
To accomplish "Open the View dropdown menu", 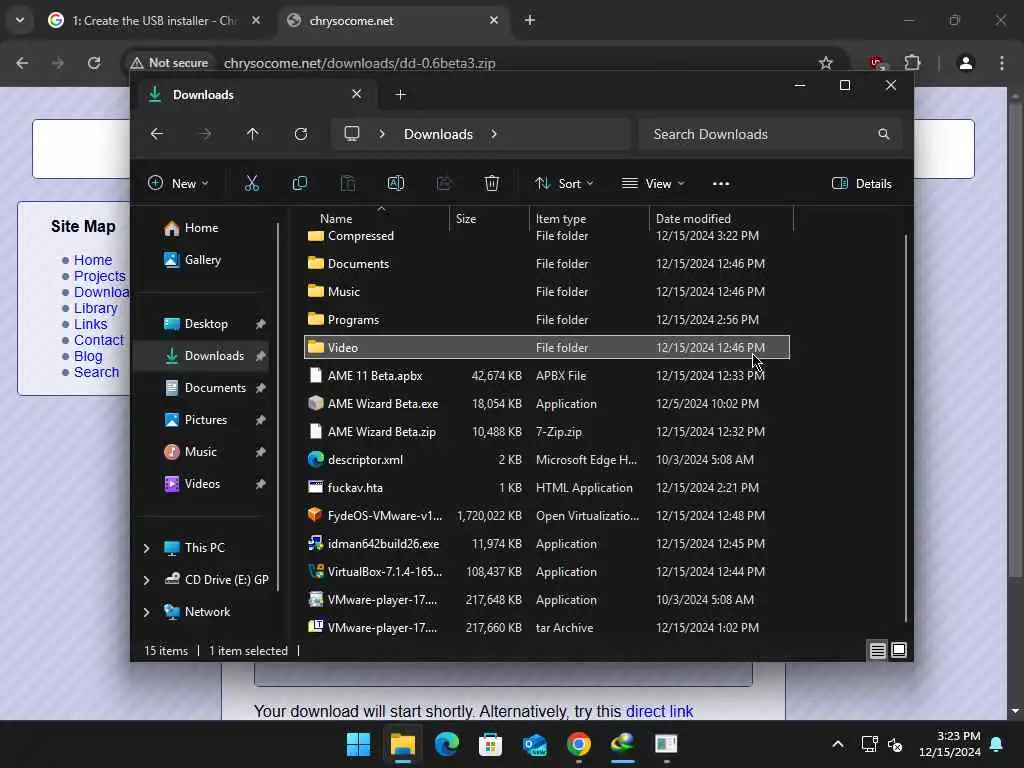I will point(653,184).
